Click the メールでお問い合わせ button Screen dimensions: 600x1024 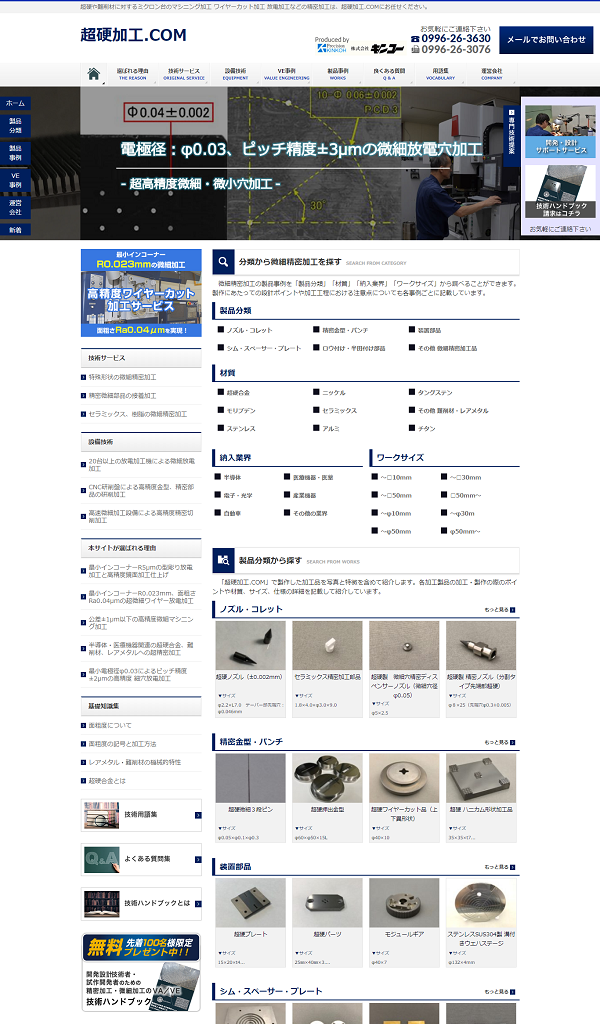tap(546, 40)
